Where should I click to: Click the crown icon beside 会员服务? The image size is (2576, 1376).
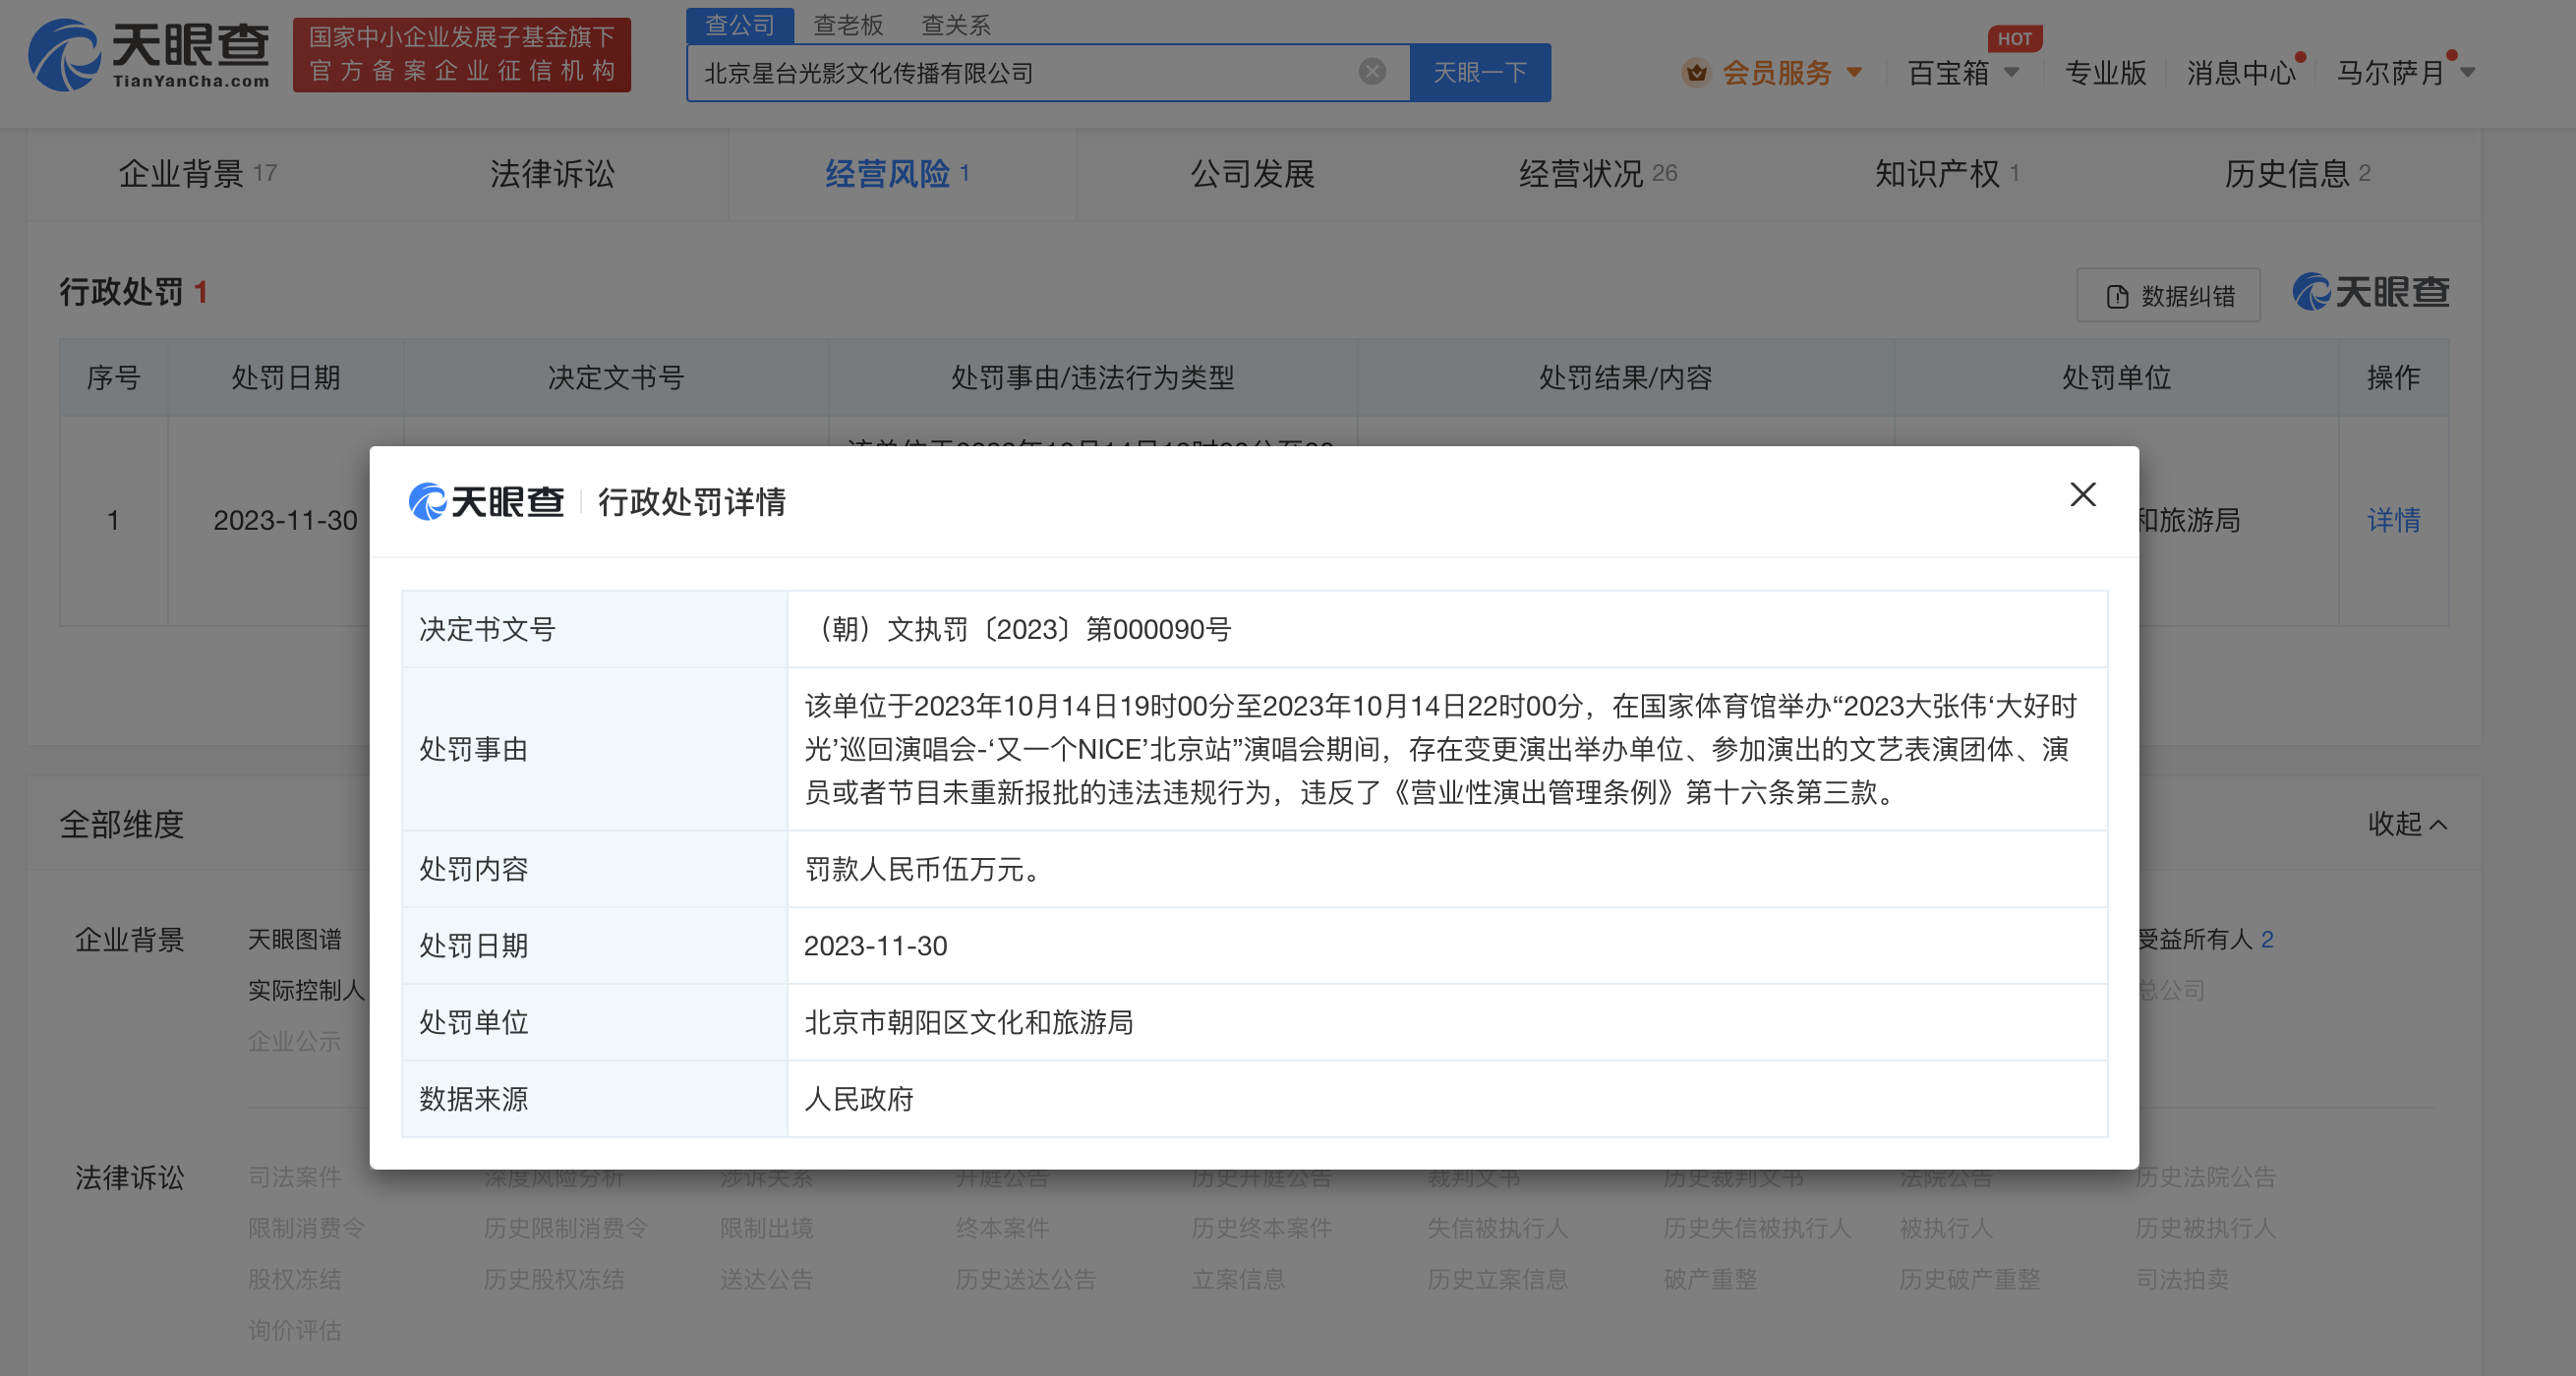(x=1696, y=73)
